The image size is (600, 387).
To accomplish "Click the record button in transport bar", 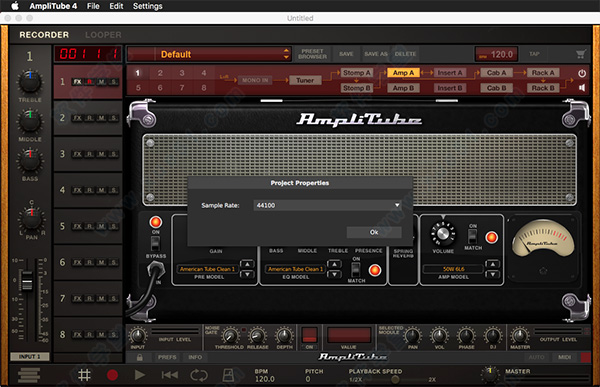I will (112, 375).
